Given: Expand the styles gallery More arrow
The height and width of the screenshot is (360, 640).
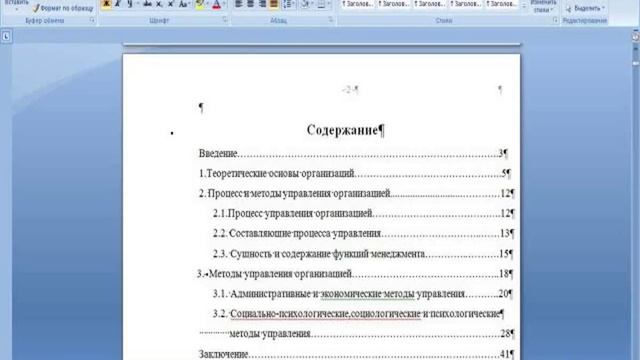Looking at the screenshot, I should click(524, 6).
